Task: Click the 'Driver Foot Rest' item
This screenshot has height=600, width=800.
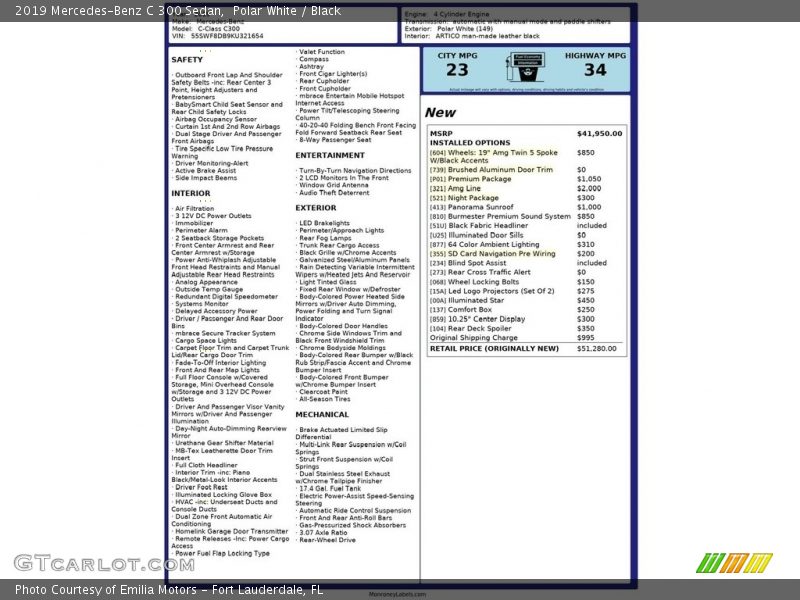Action: point(201,487)
